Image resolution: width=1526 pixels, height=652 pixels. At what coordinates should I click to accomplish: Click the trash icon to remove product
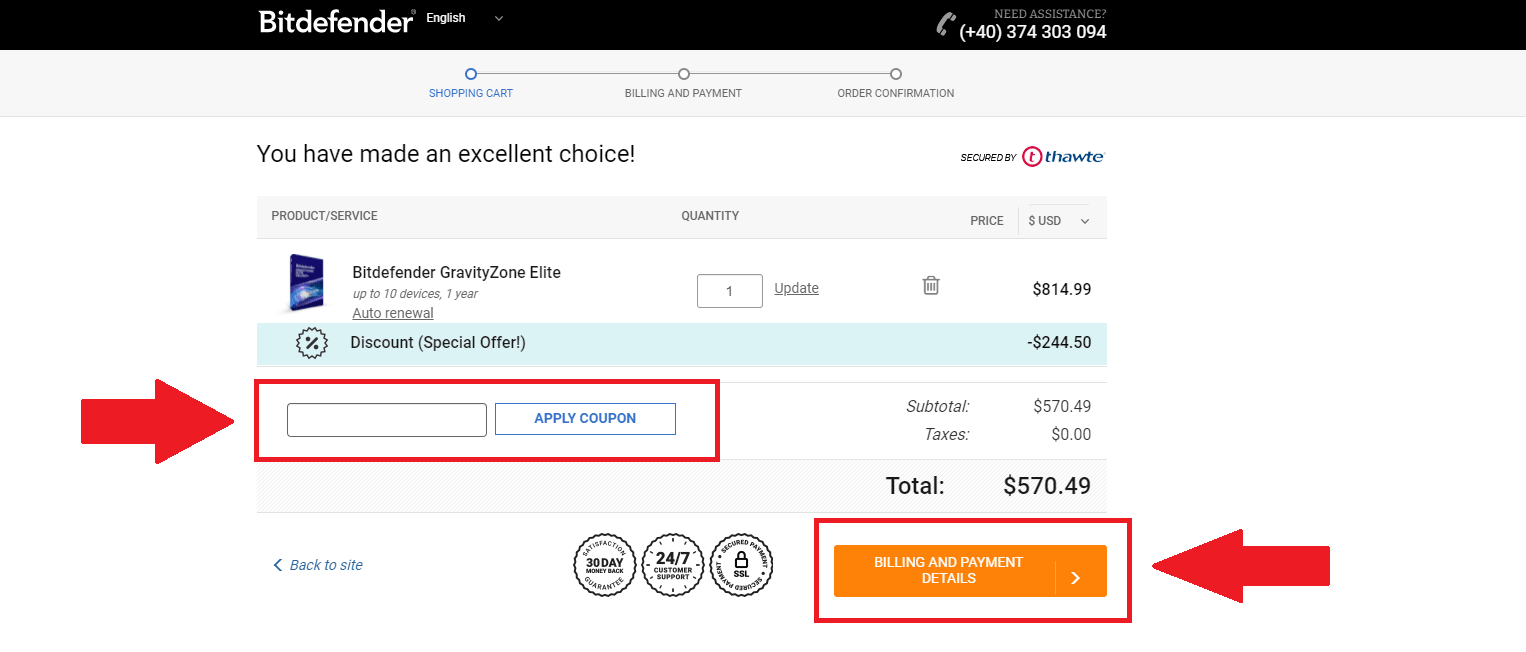point(930,286)
